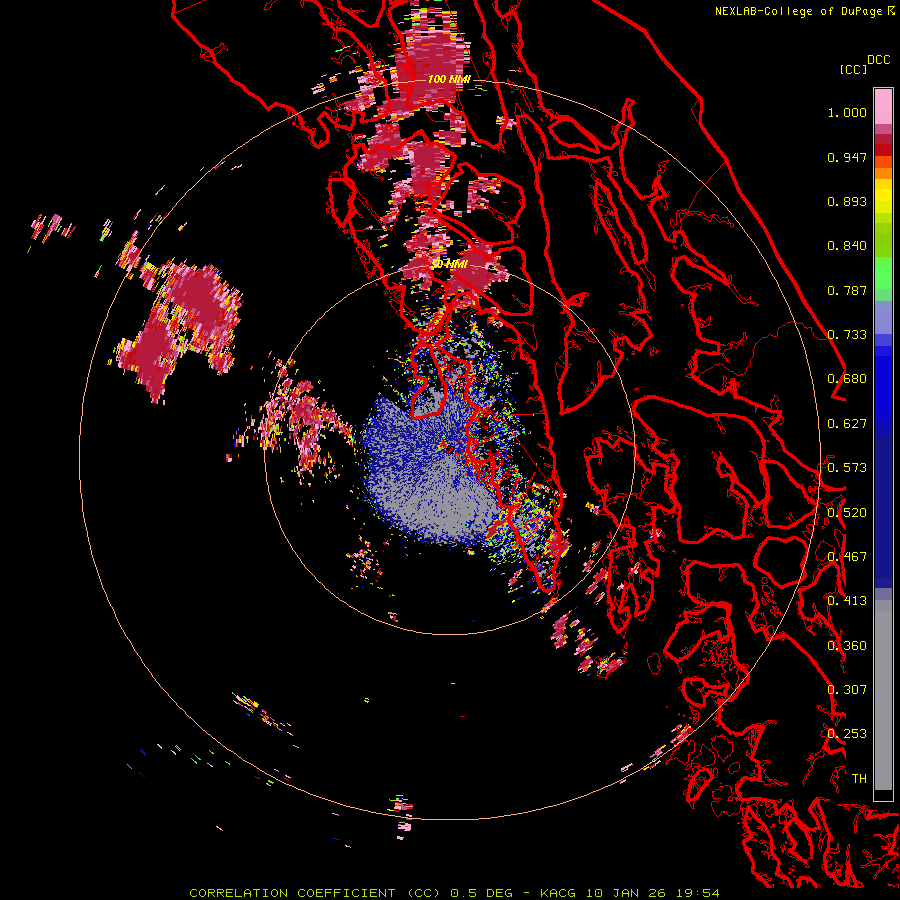Click the 100 NMI range ring label
The width and height of the screenshot is (900, 900).
449,79
